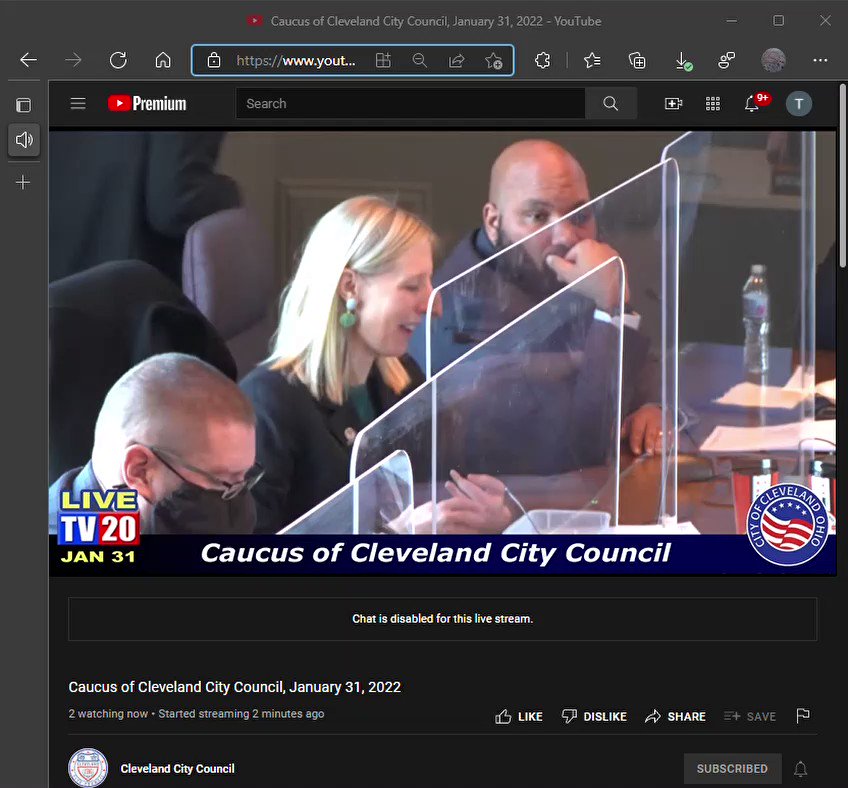Go back to the previous page
The height and width of the screenshot is (788, 848).
pos(28,60)
